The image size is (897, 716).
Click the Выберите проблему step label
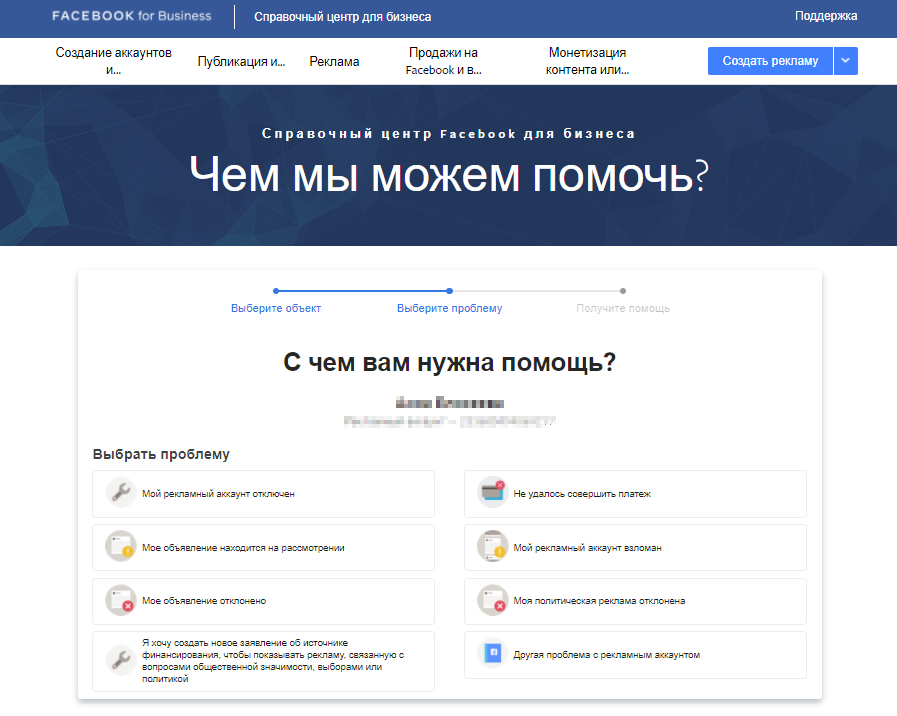449,308
